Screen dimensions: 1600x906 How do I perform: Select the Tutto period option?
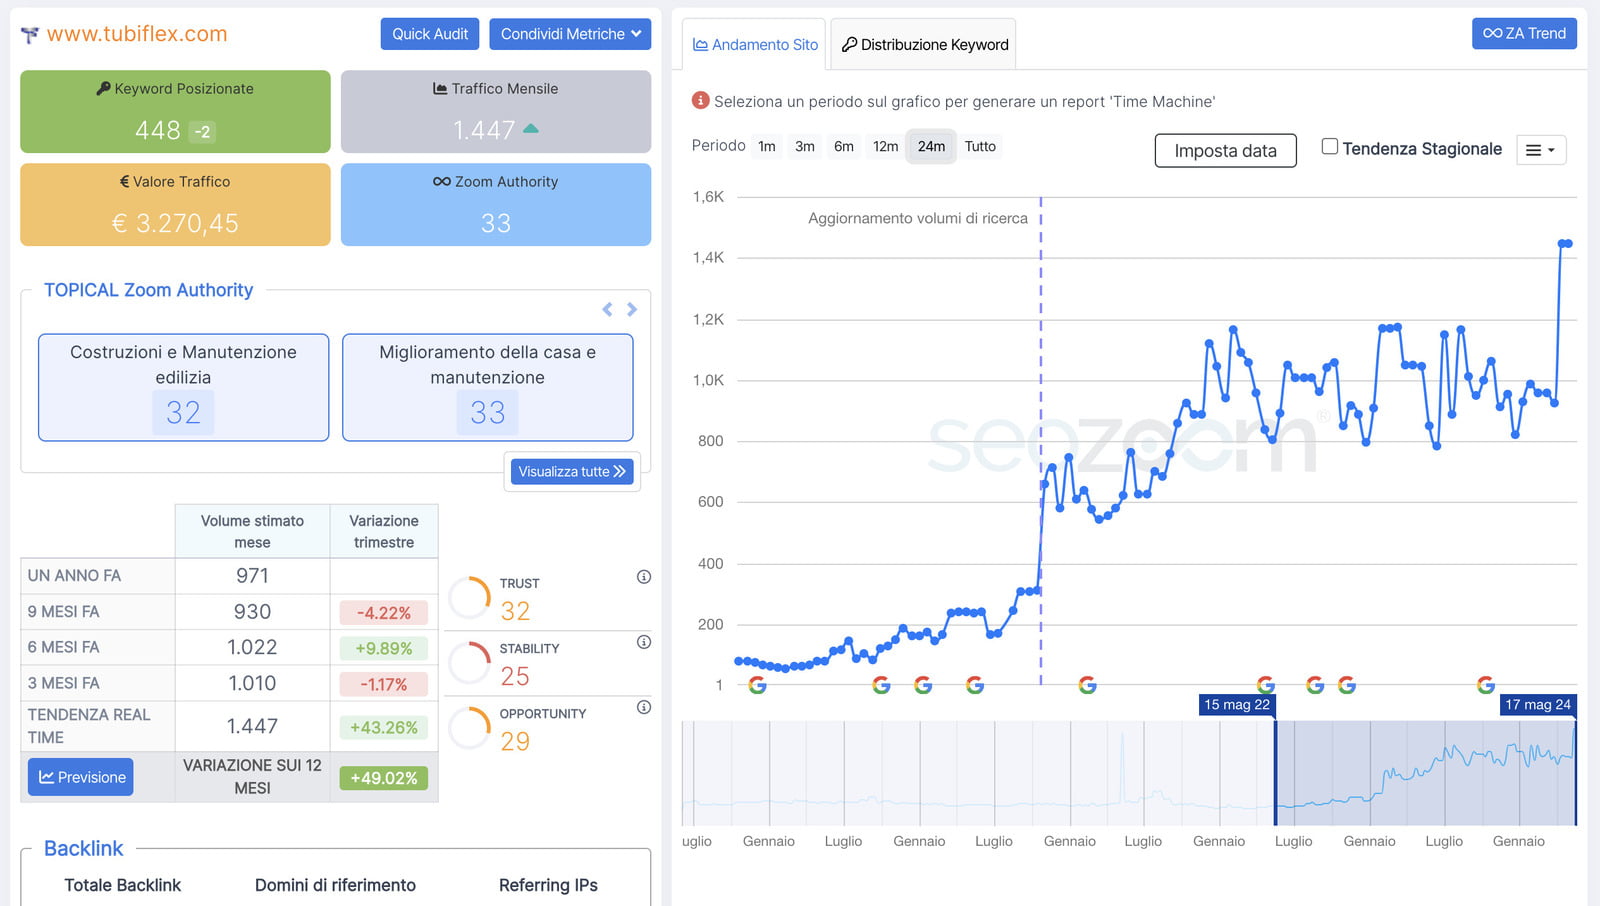(980, 146)
